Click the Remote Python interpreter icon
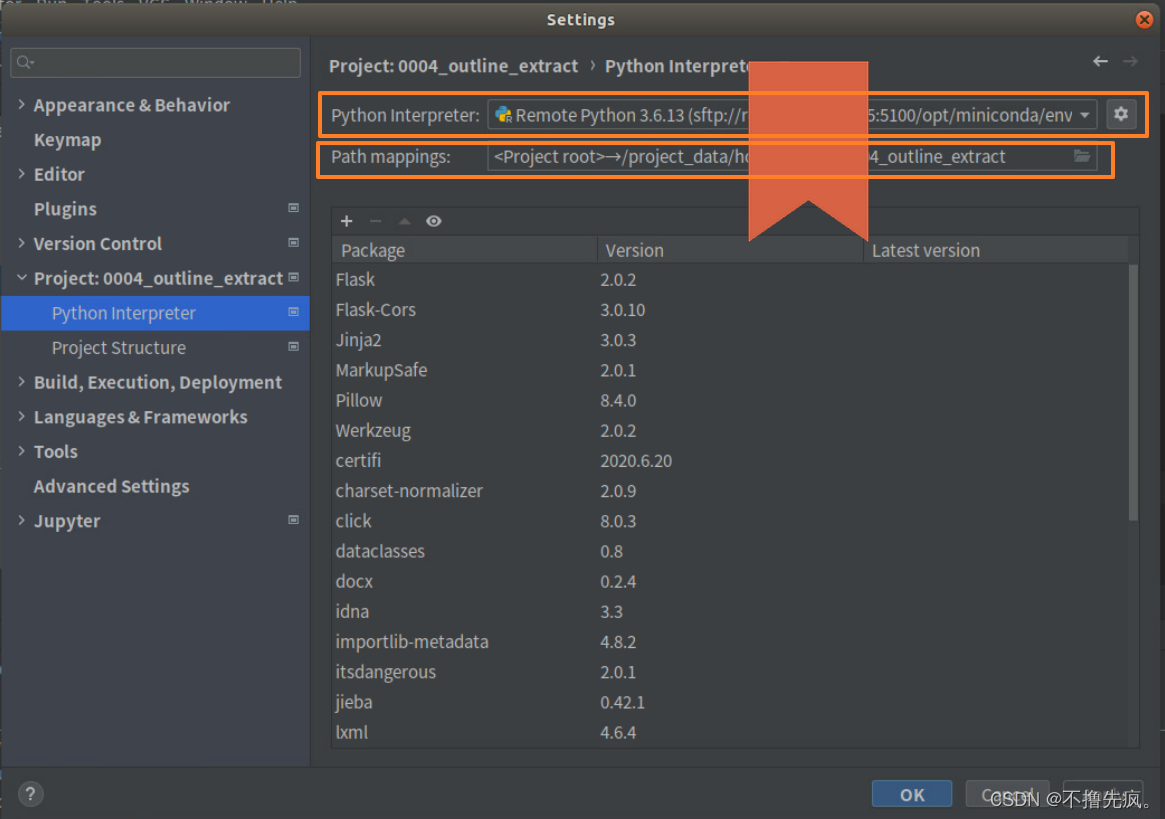The height and width of the screenshot is (819, 1165). click(x=504, y=115)
